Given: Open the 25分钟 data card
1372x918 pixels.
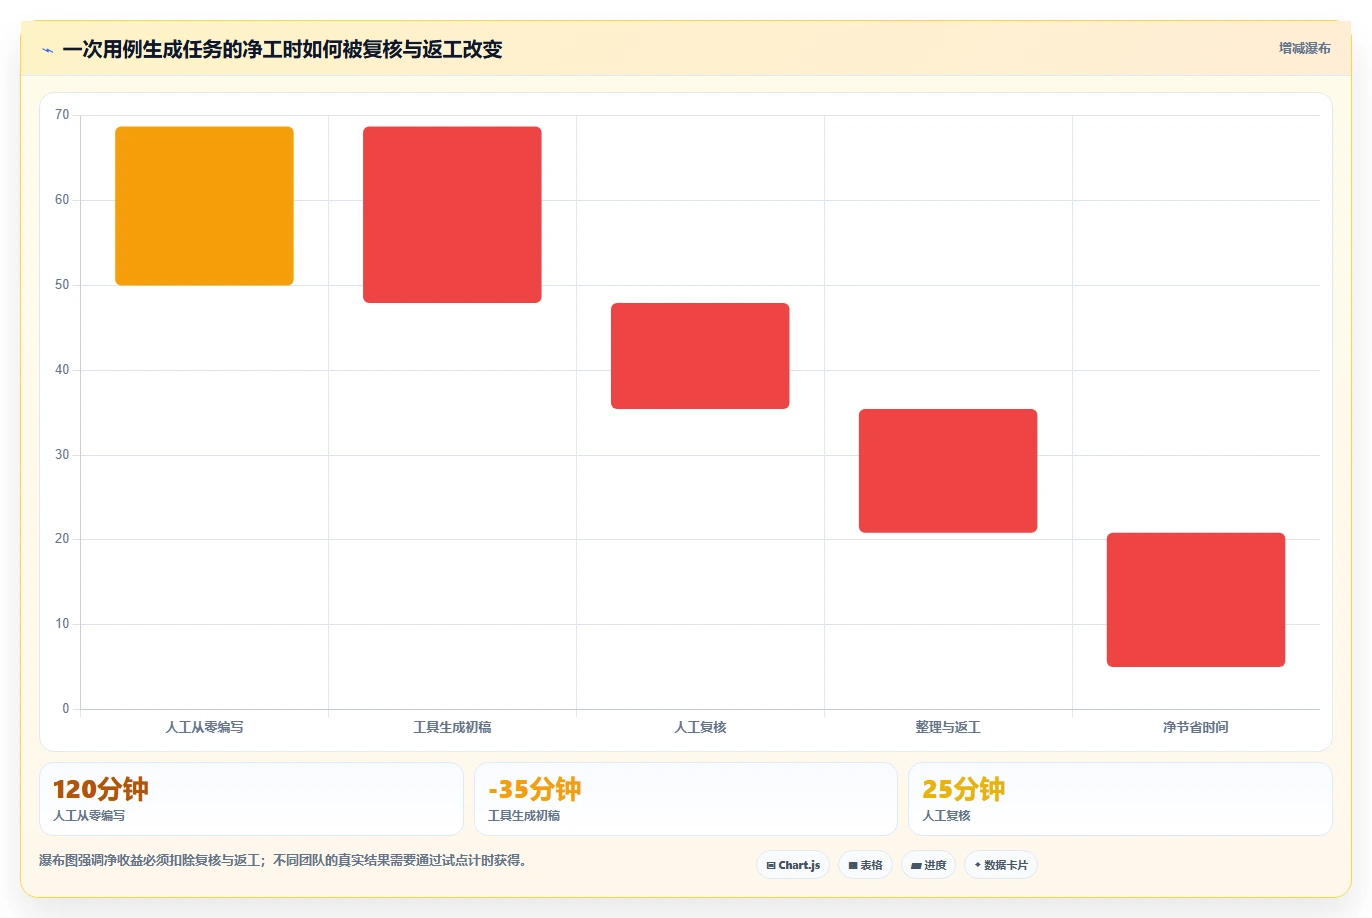Looking at the screenshot, I should 1120,799.
